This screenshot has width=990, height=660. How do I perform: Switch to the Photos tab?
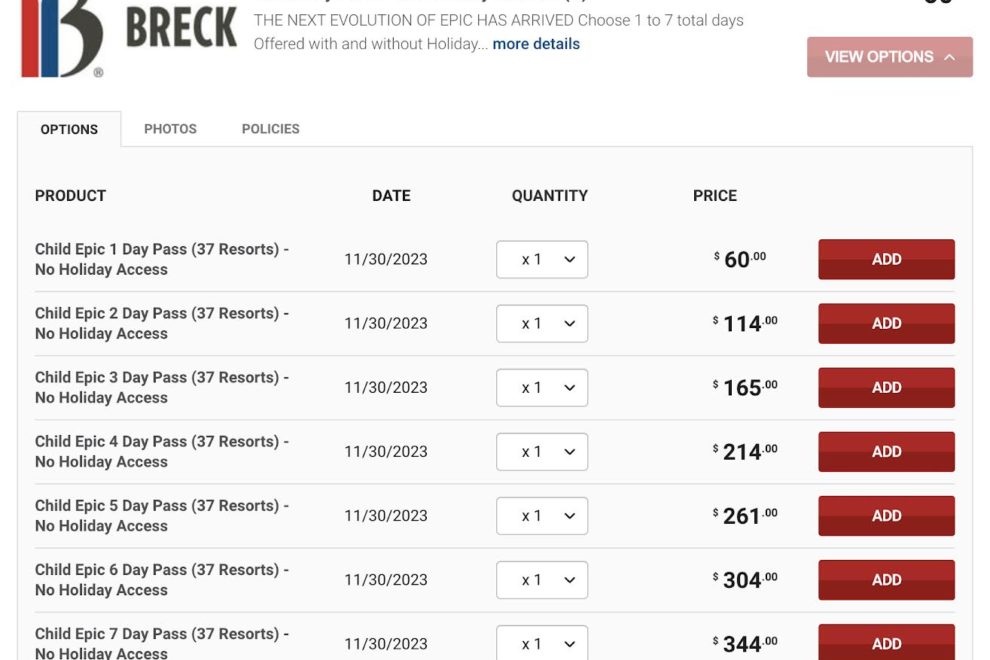170,129
